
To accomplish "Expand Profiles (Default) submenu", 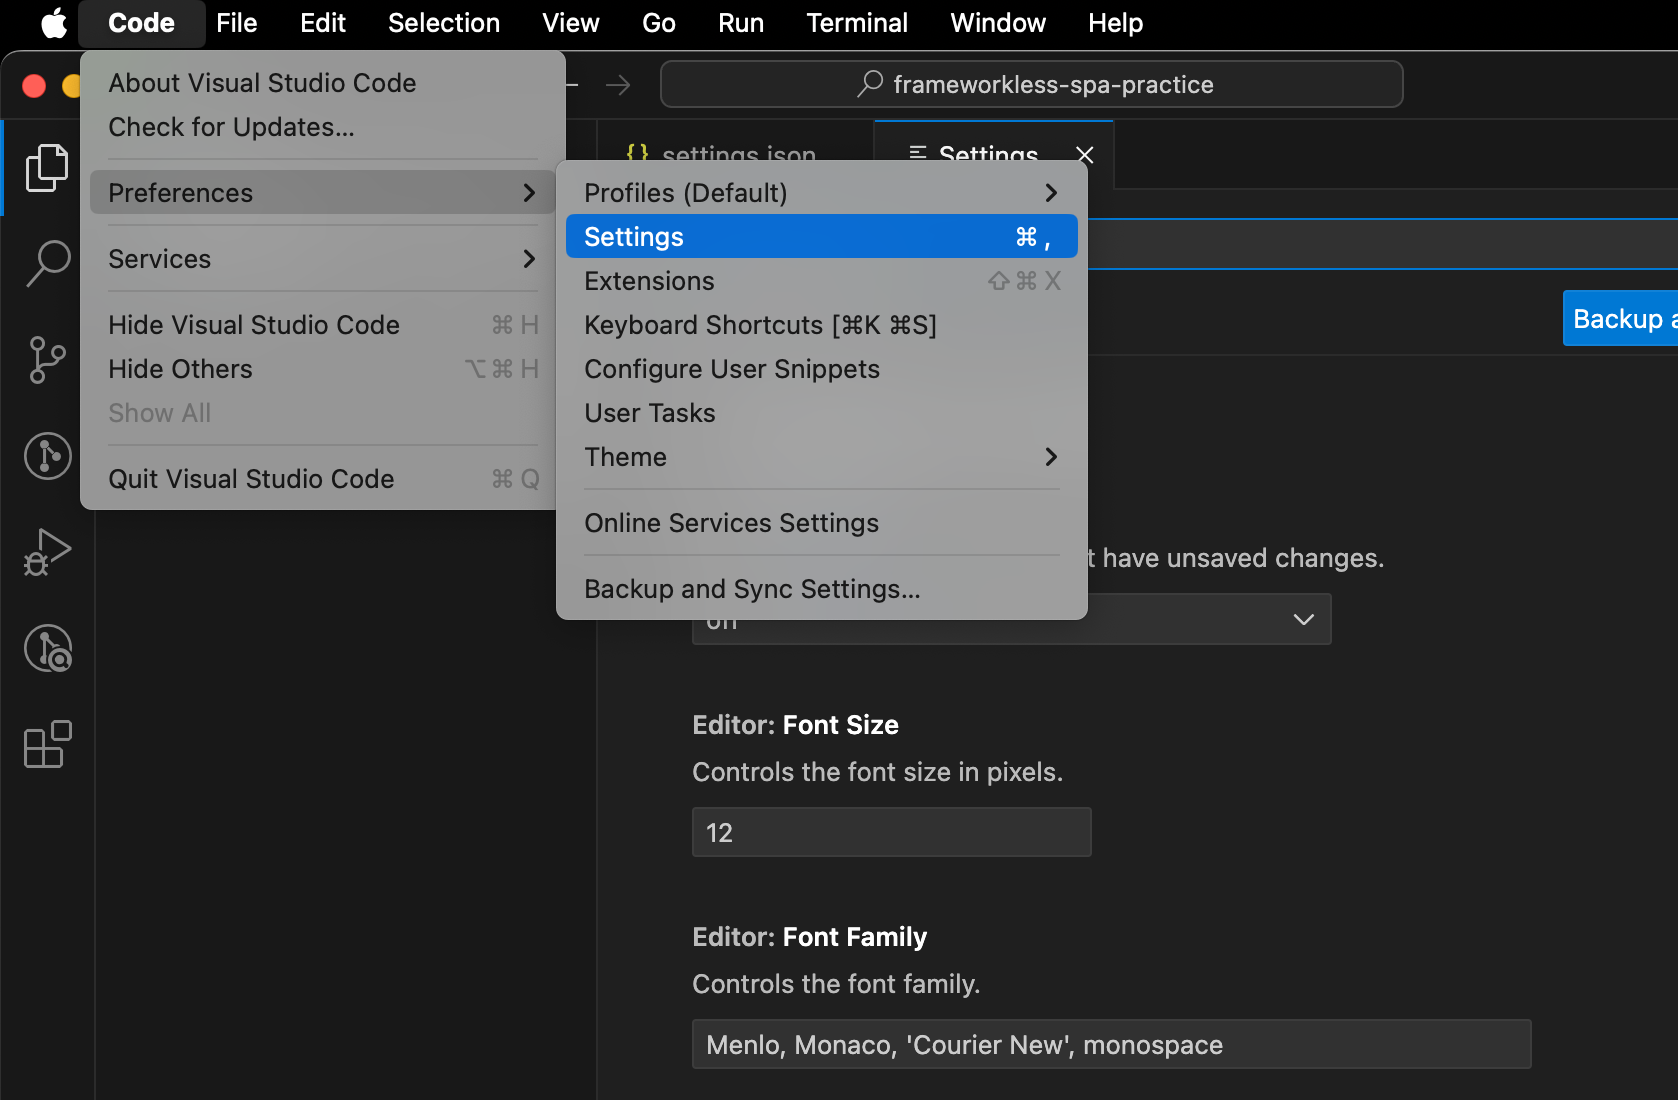I will pos(821,193).
